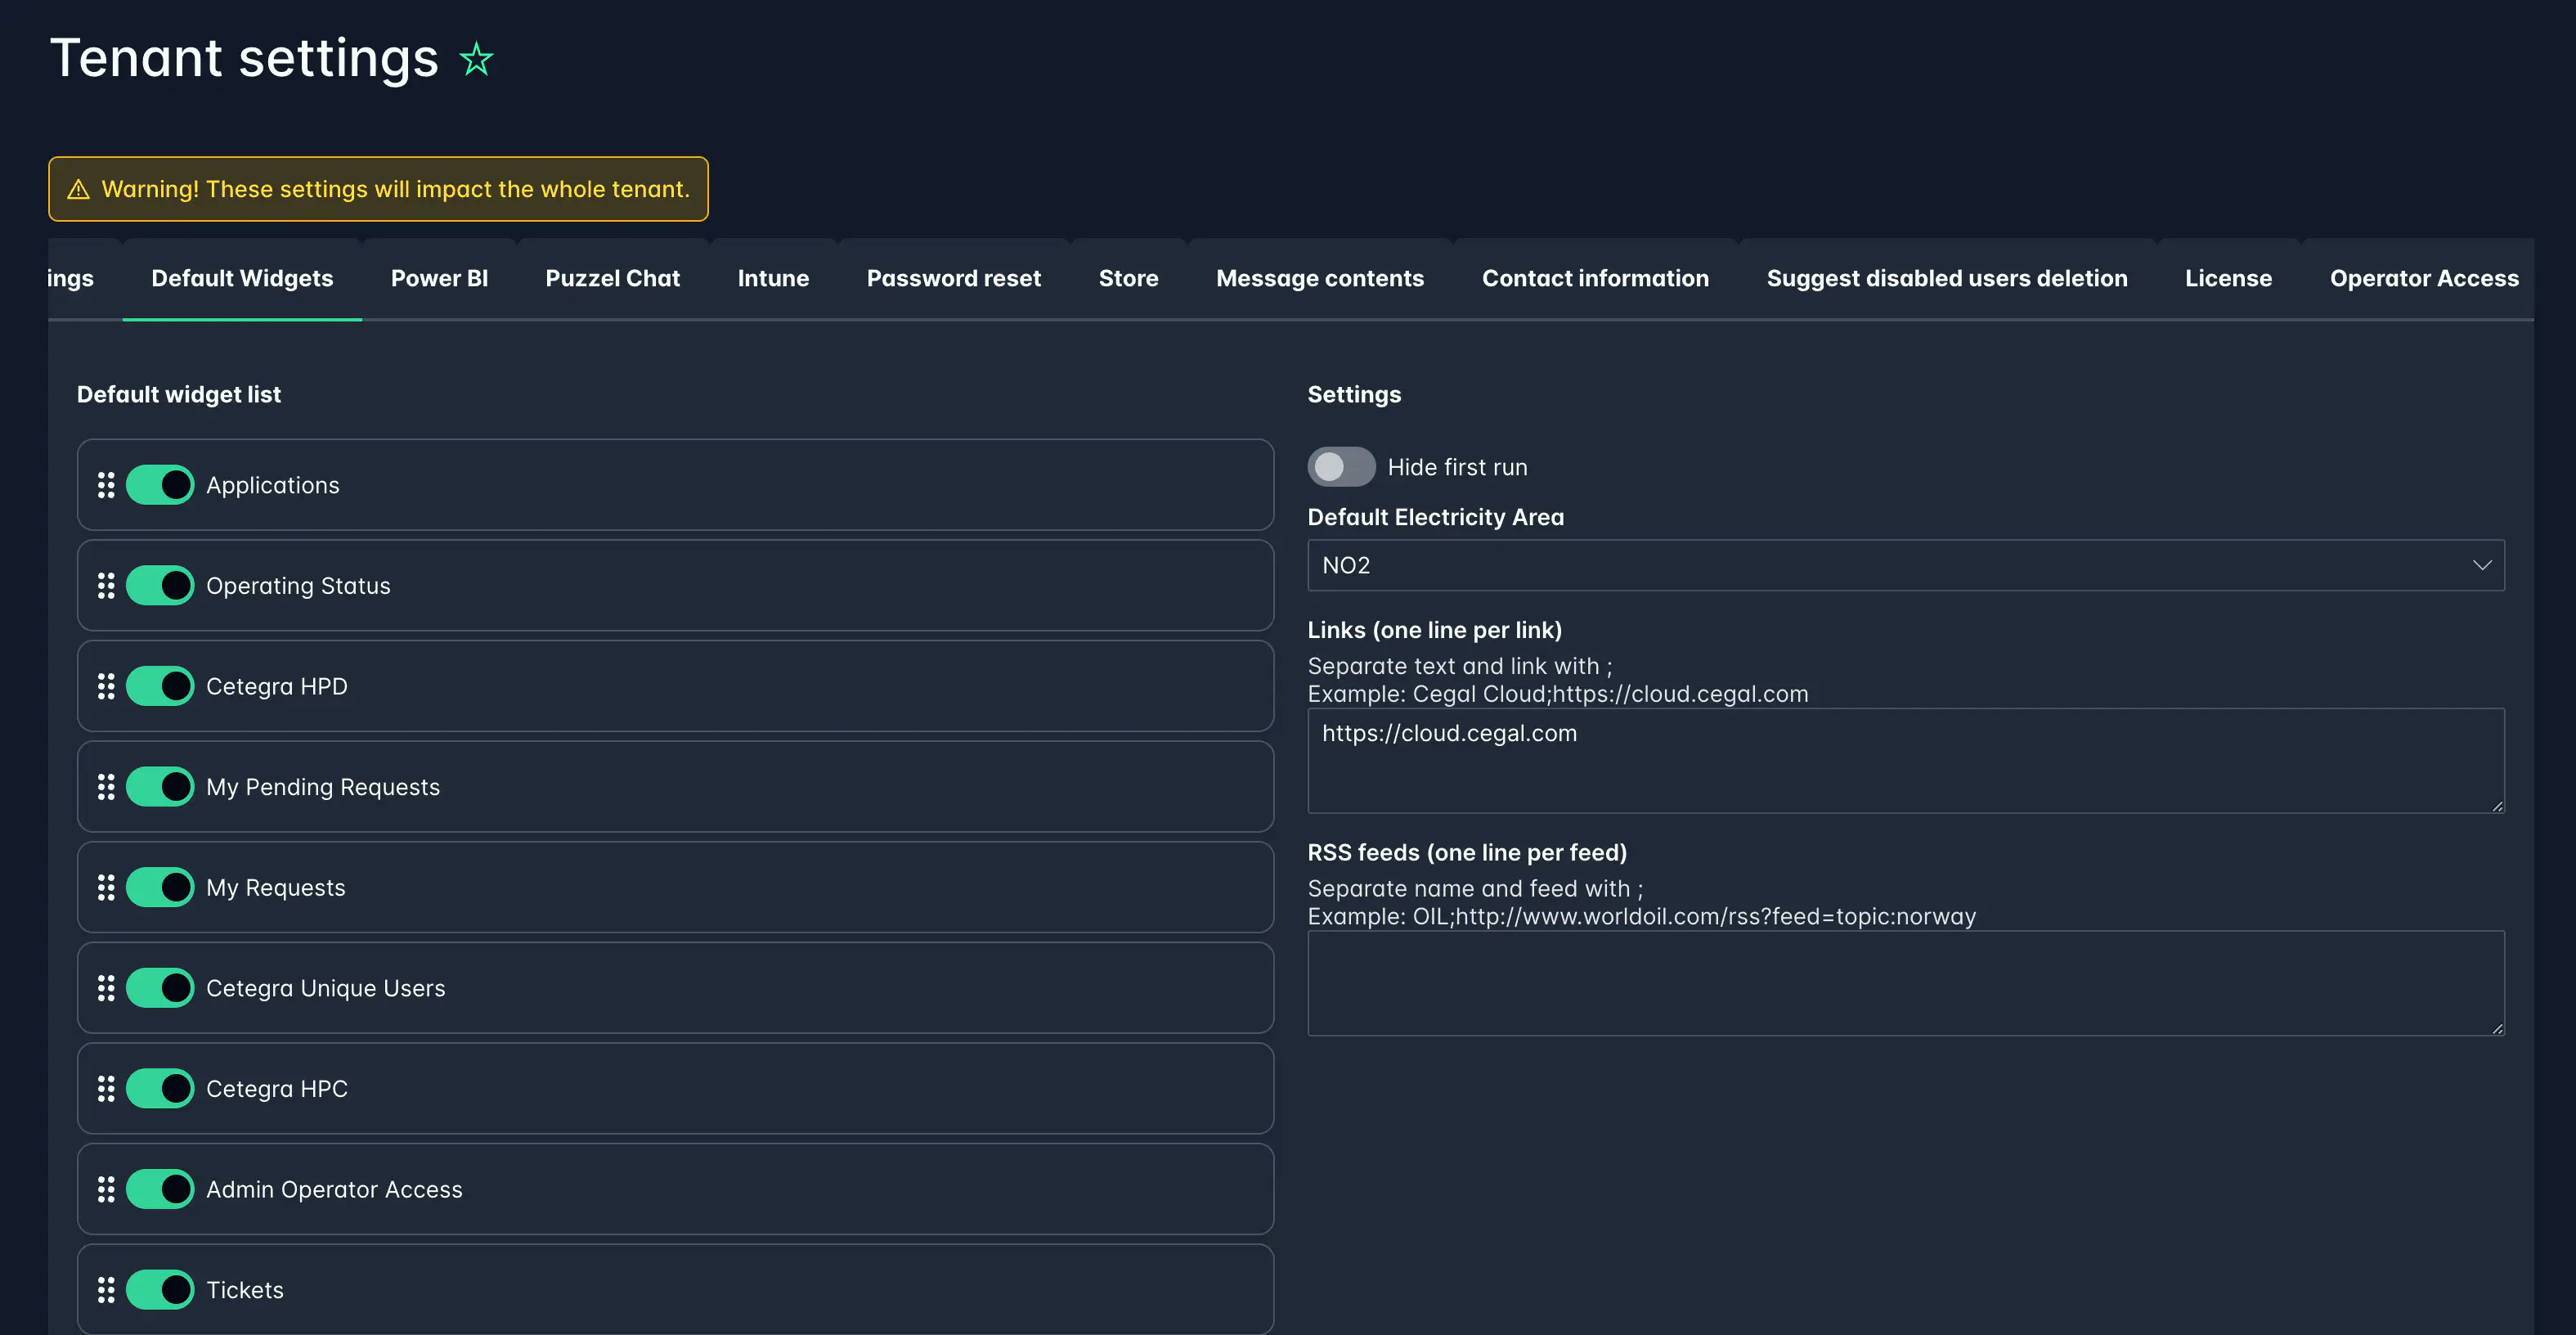Click the chevron arrow on NO2 dropdown

pyautogui.click(x=2481, y=565)
